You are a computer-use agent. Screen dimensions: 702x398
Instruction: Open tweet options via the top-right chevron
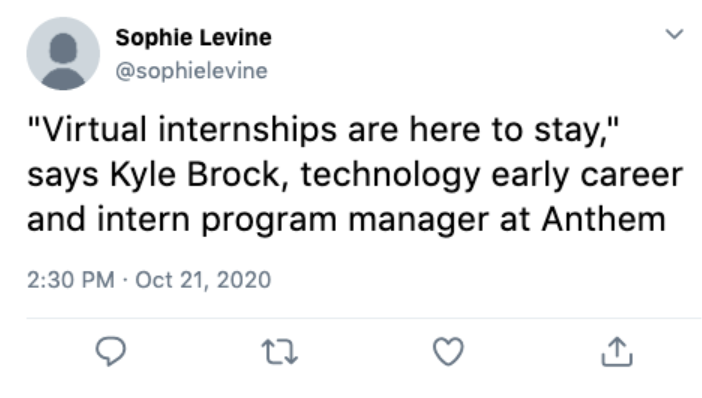click(x=674, y=34)
